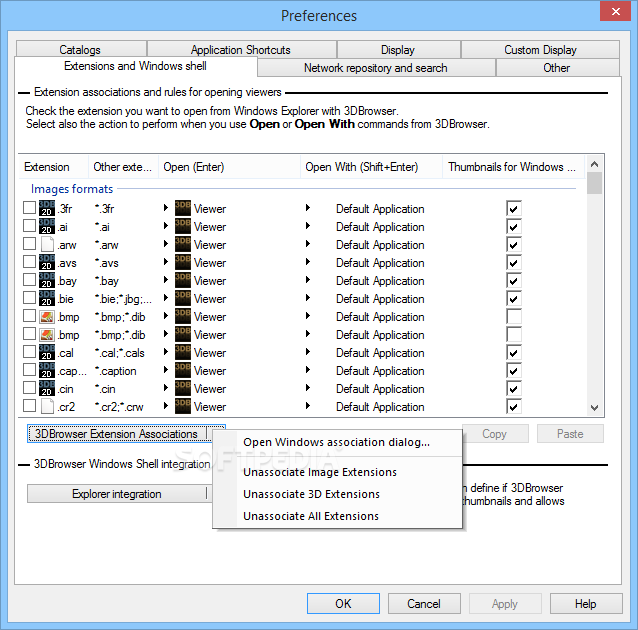Click the Viewer icon in the .avs row
This screenshot has width=638, height=630.
[x=183, y=262]
